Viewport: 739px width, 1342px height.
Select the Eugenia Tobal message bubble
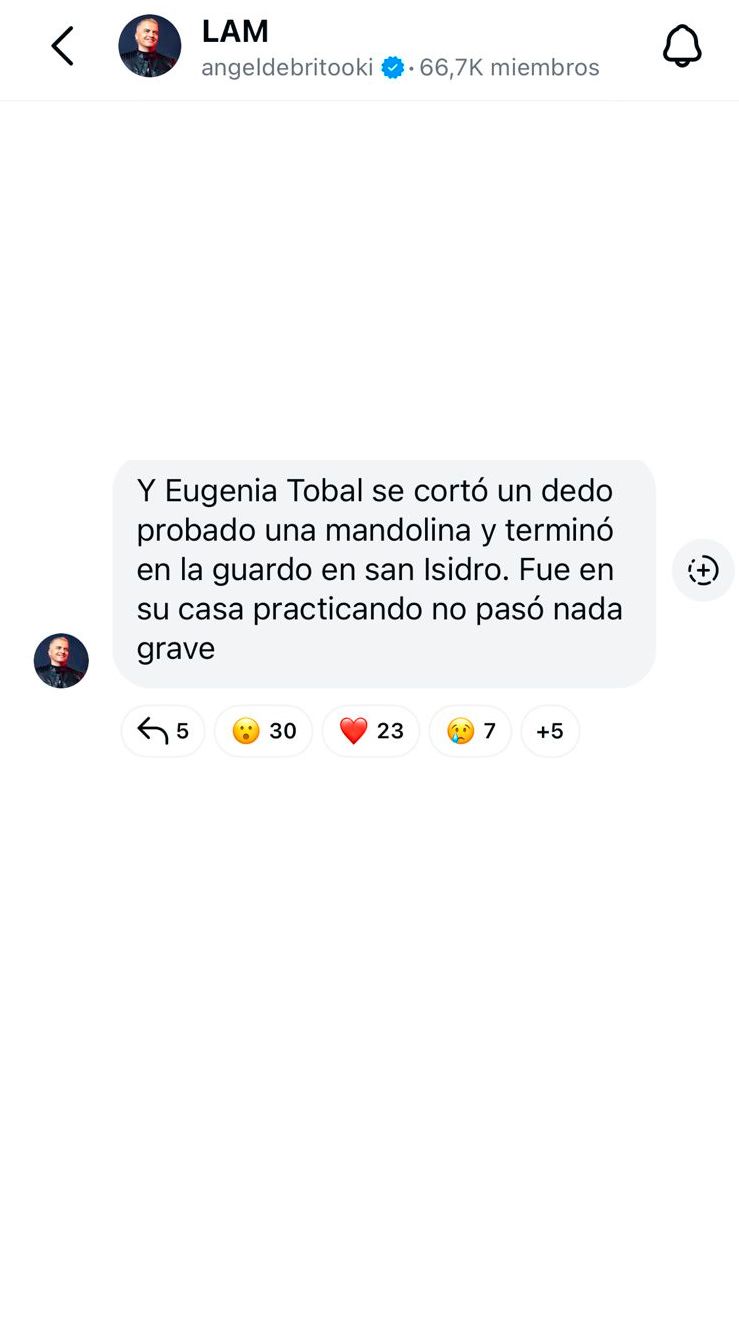pyautogui.click(x=384, y=573)
